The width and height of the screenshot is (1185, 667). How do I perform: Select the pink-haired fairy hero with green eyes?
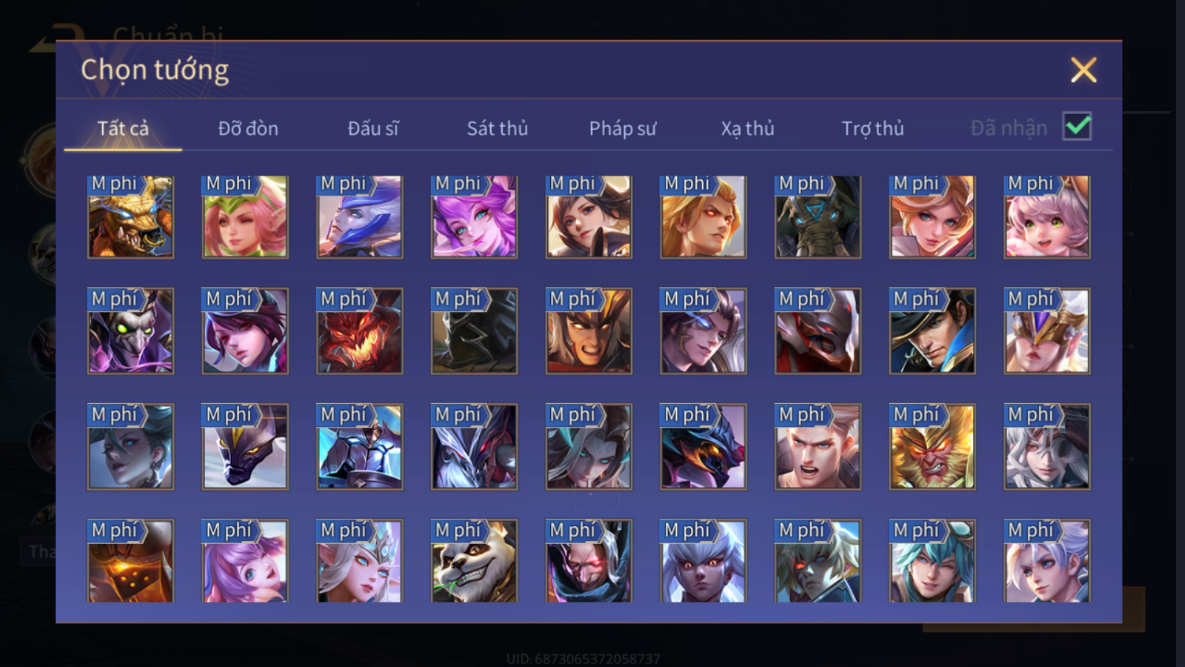click(1047, 217)
